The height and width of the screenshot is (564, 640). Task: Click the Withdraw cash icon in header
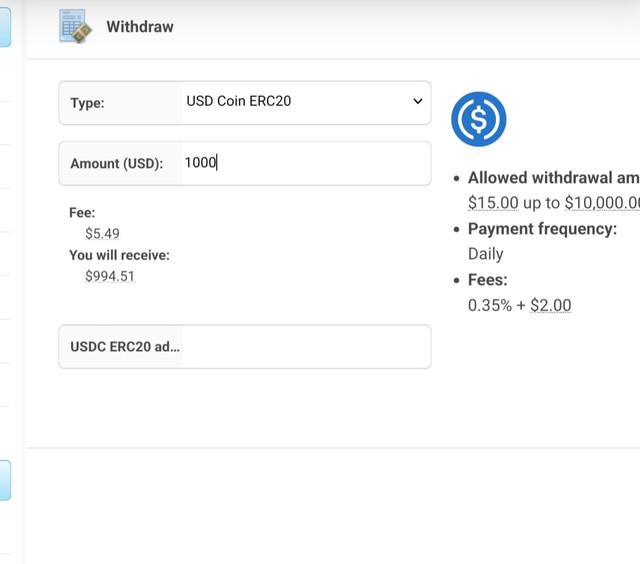pos(76,27)
